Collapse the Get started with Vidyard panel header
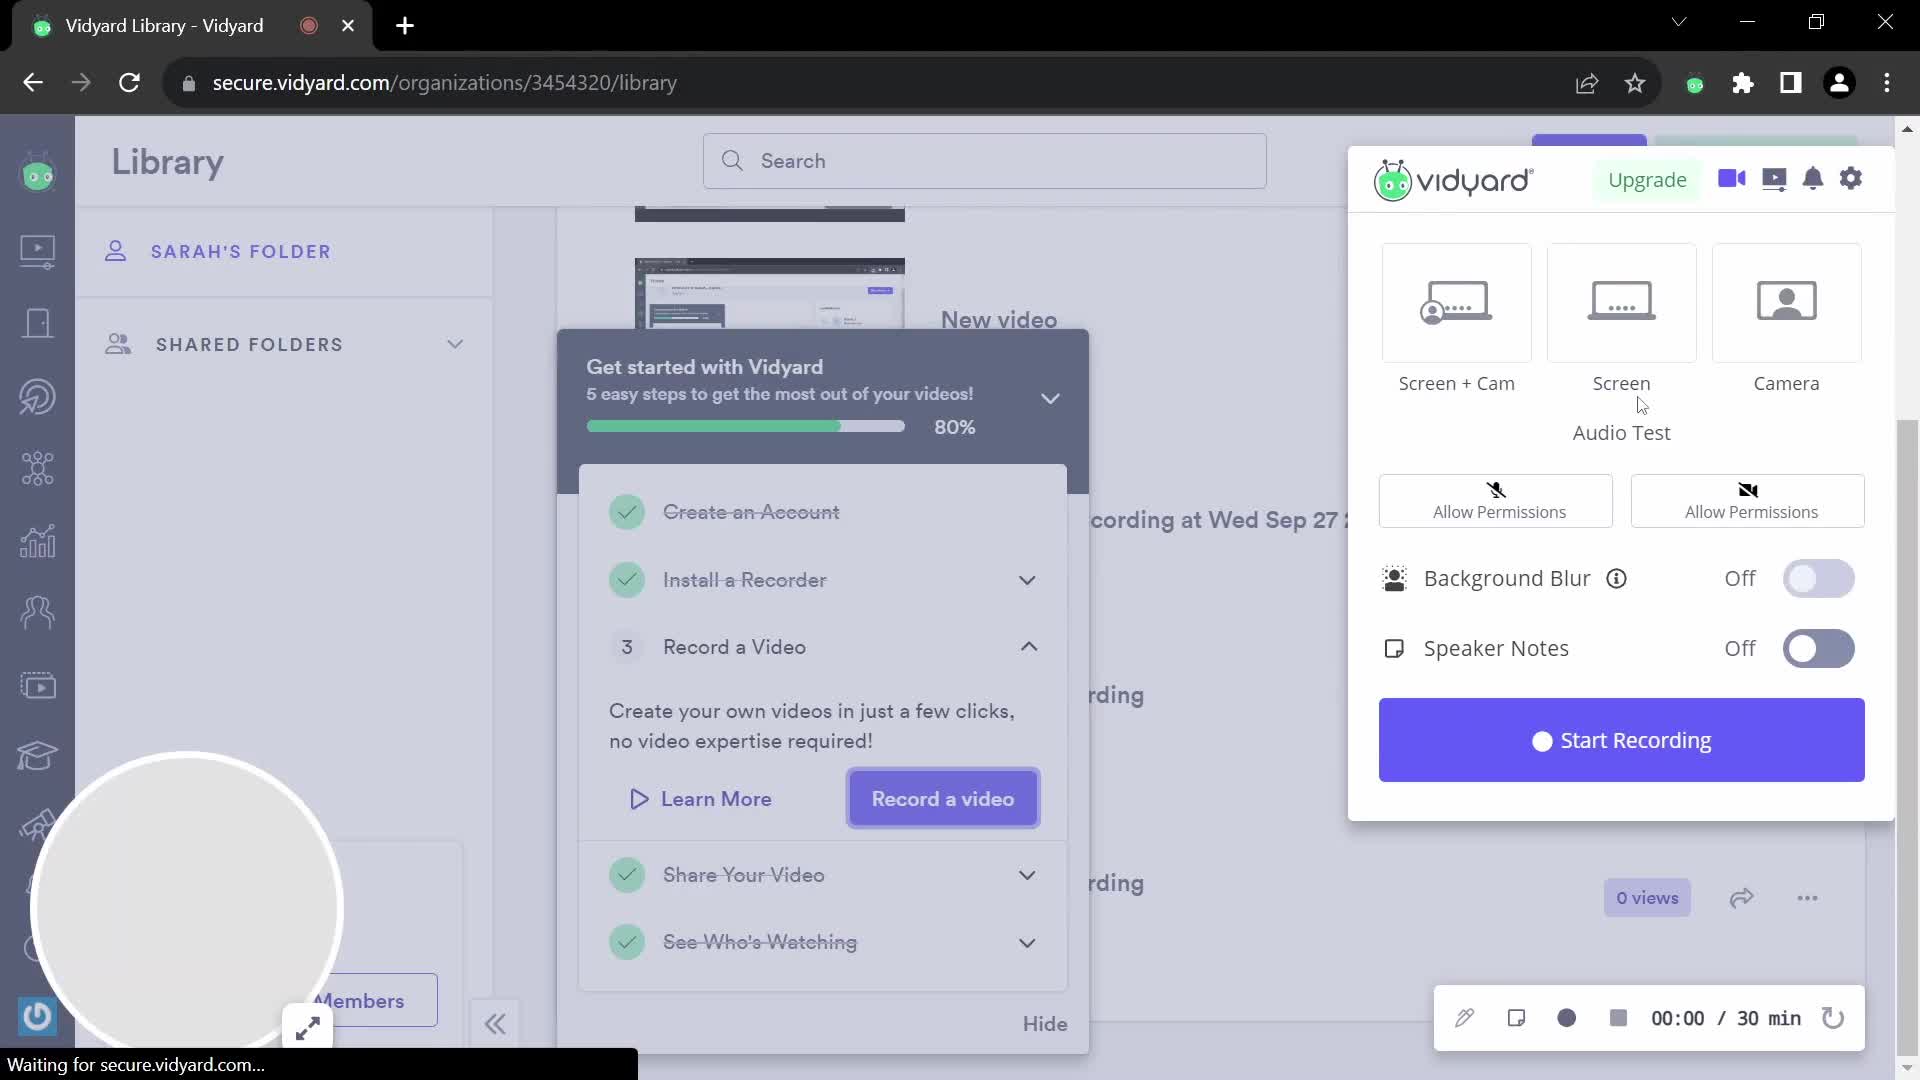The width and height of the screenshot is (1920, 1080). 1050,398
